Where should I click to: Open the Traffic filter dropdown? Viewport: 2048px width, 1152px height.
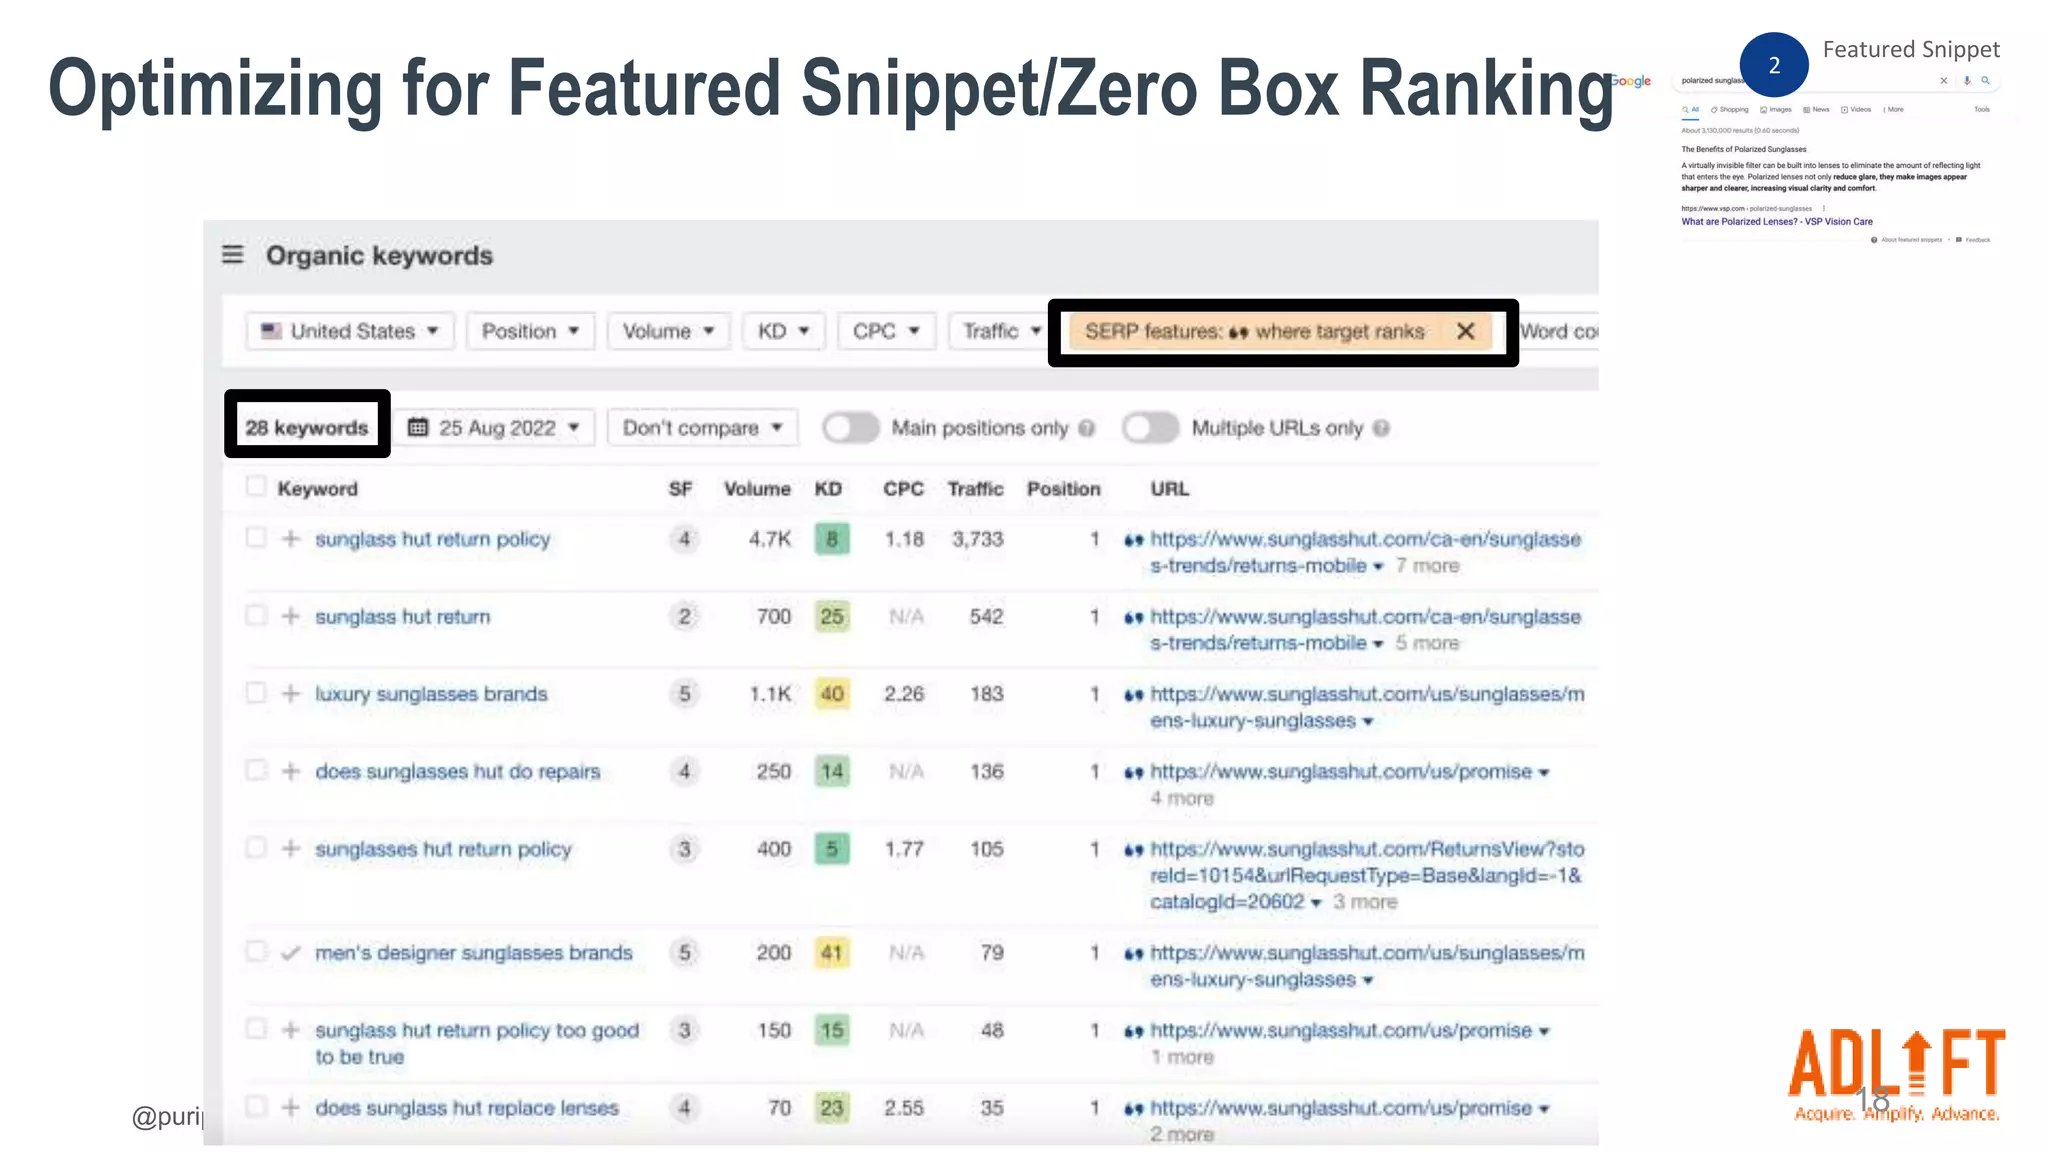point(1000,331)
